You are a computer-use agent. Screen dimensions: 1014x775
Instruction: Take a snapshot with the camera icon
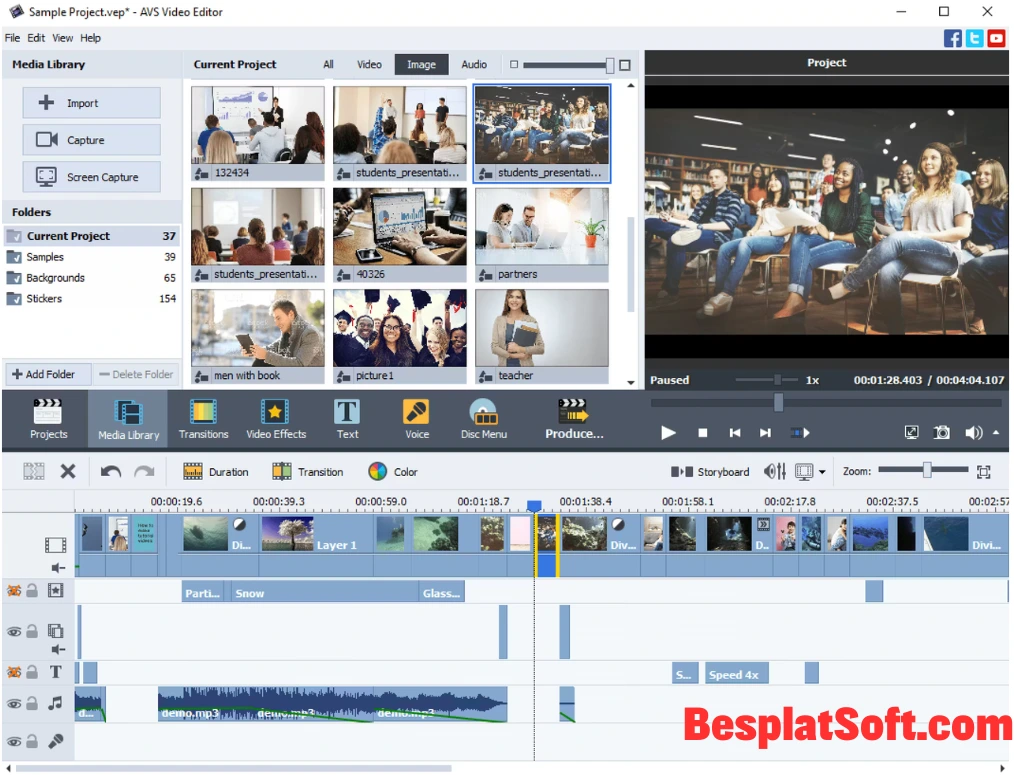click(x=941, y=432)
